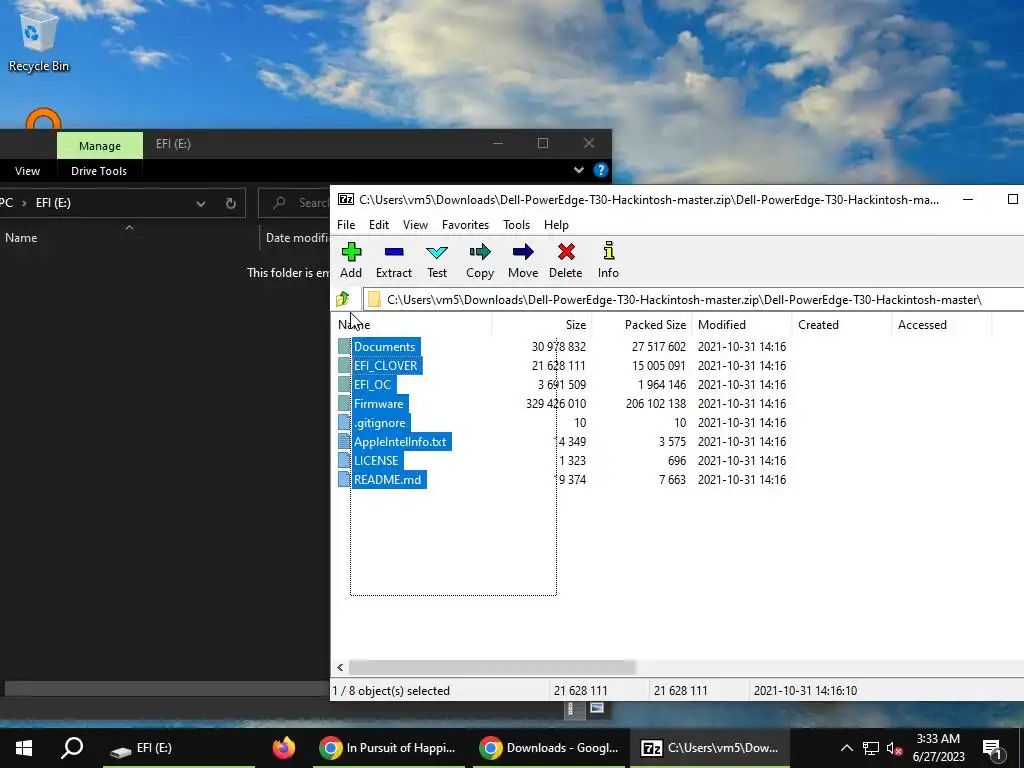Click the 7-Zip horizontal scrollbar thumb
Image resolution: width=1024 pixels, height=768 pixels.
[492, 667]
